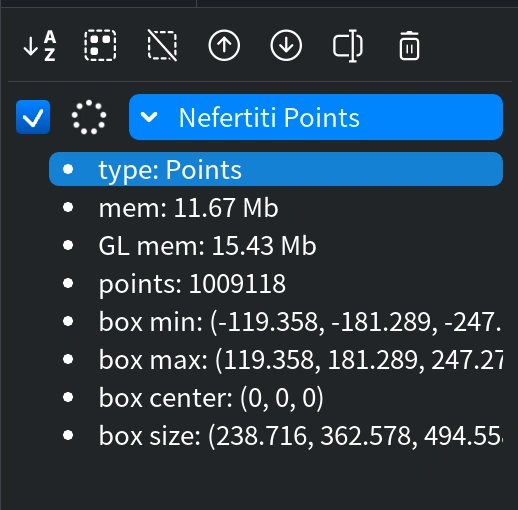
Task: Click the deselect all objects icon
Action: click(x=162, y=45)
